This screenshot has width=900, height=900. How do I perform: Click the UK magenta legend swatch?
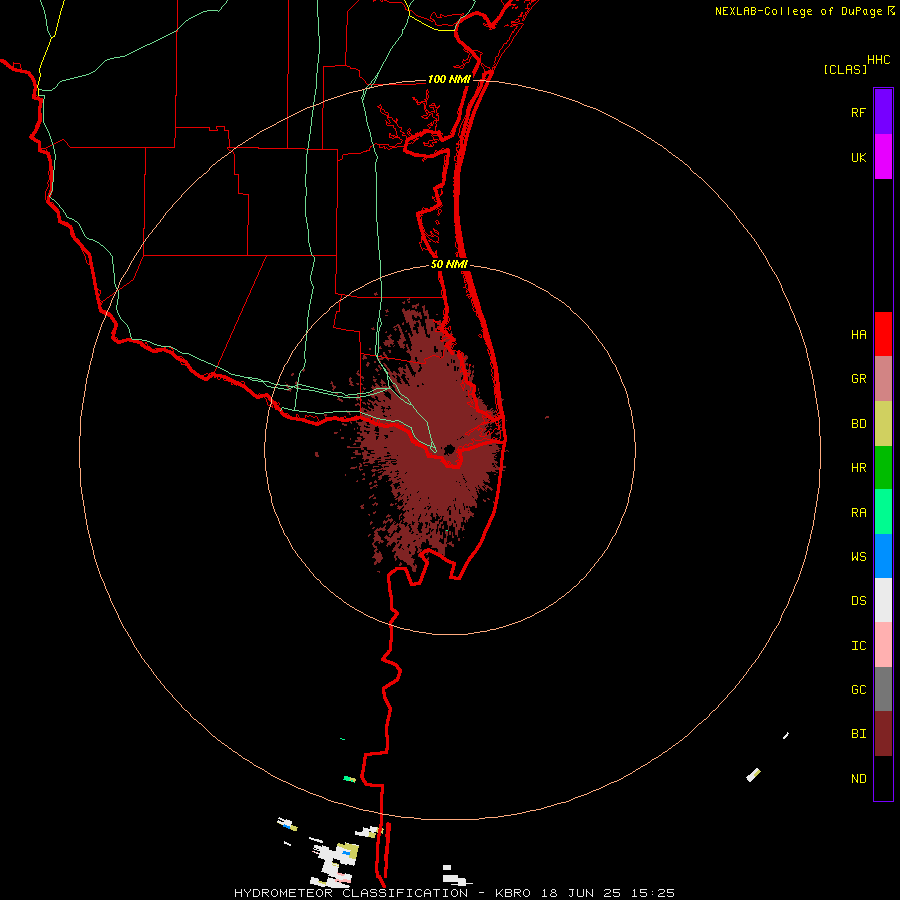tap(883, 156)
